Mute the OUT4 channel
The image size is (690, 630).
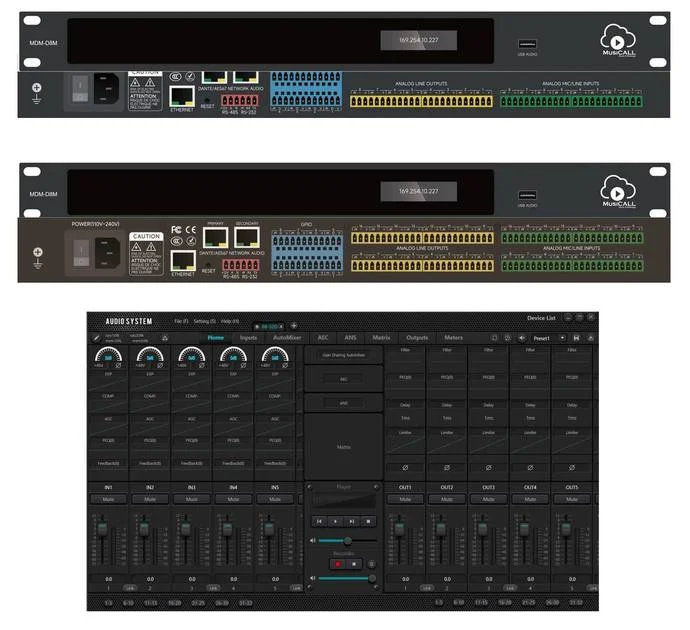tap(530, 499)
